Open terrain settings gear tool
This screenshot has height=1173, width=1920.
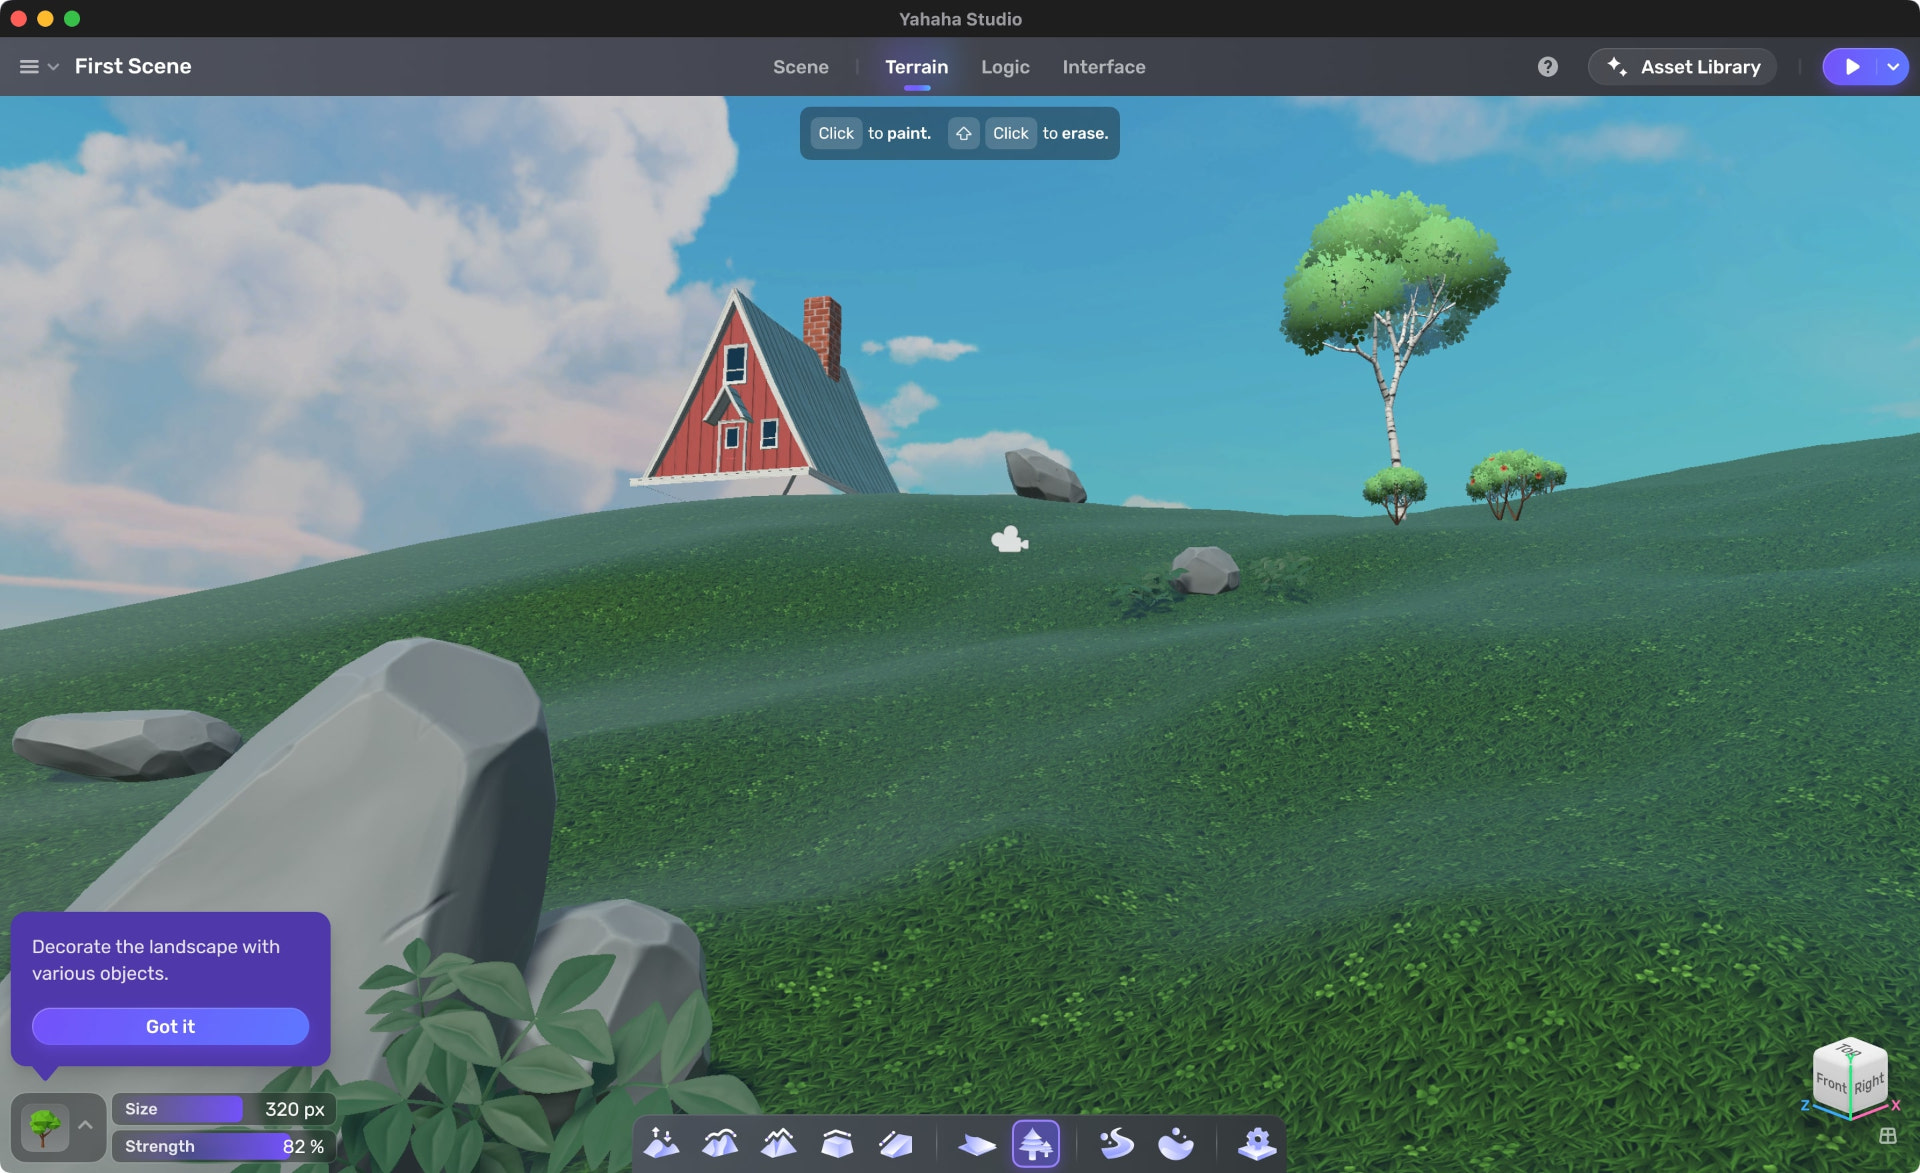coord(1256,1142)
